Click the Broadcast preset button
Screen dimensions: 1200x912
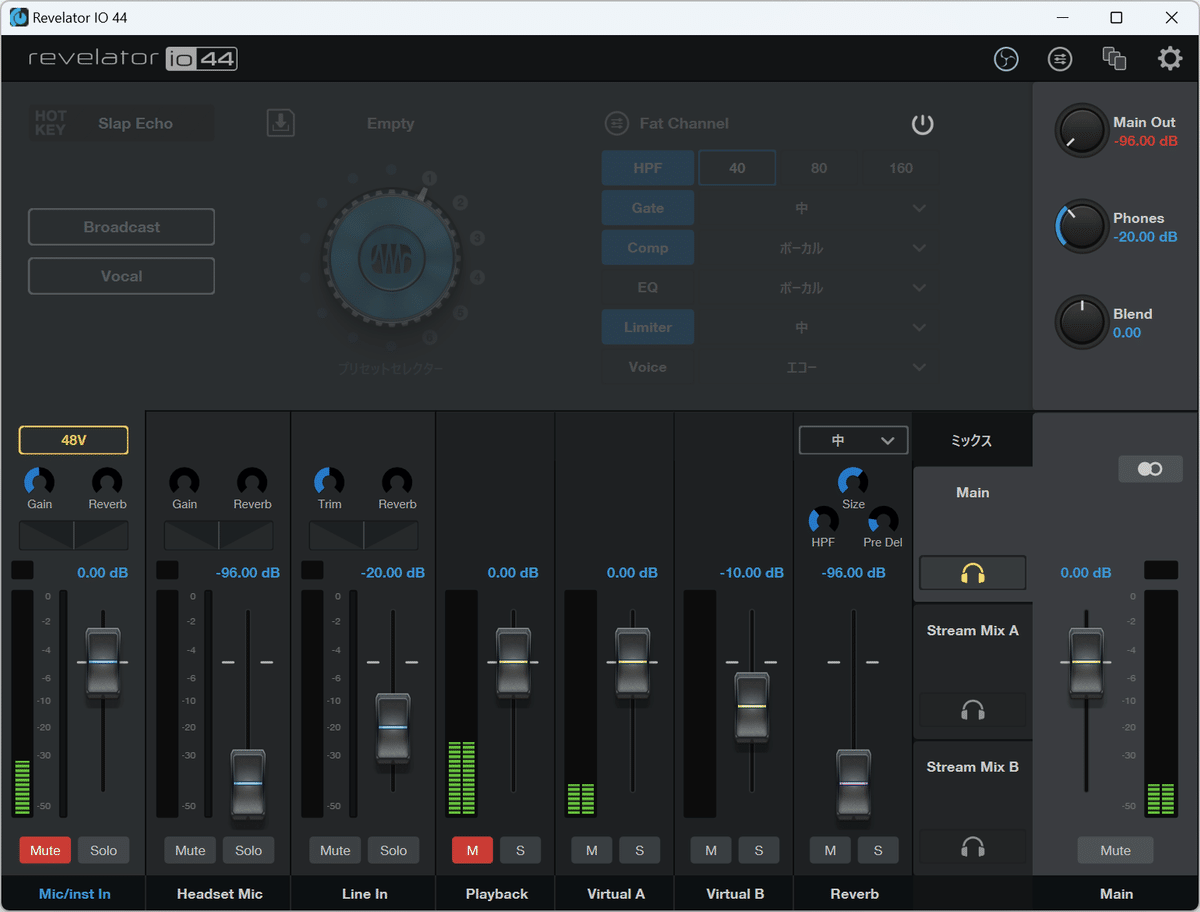click(x=121, y=227)
